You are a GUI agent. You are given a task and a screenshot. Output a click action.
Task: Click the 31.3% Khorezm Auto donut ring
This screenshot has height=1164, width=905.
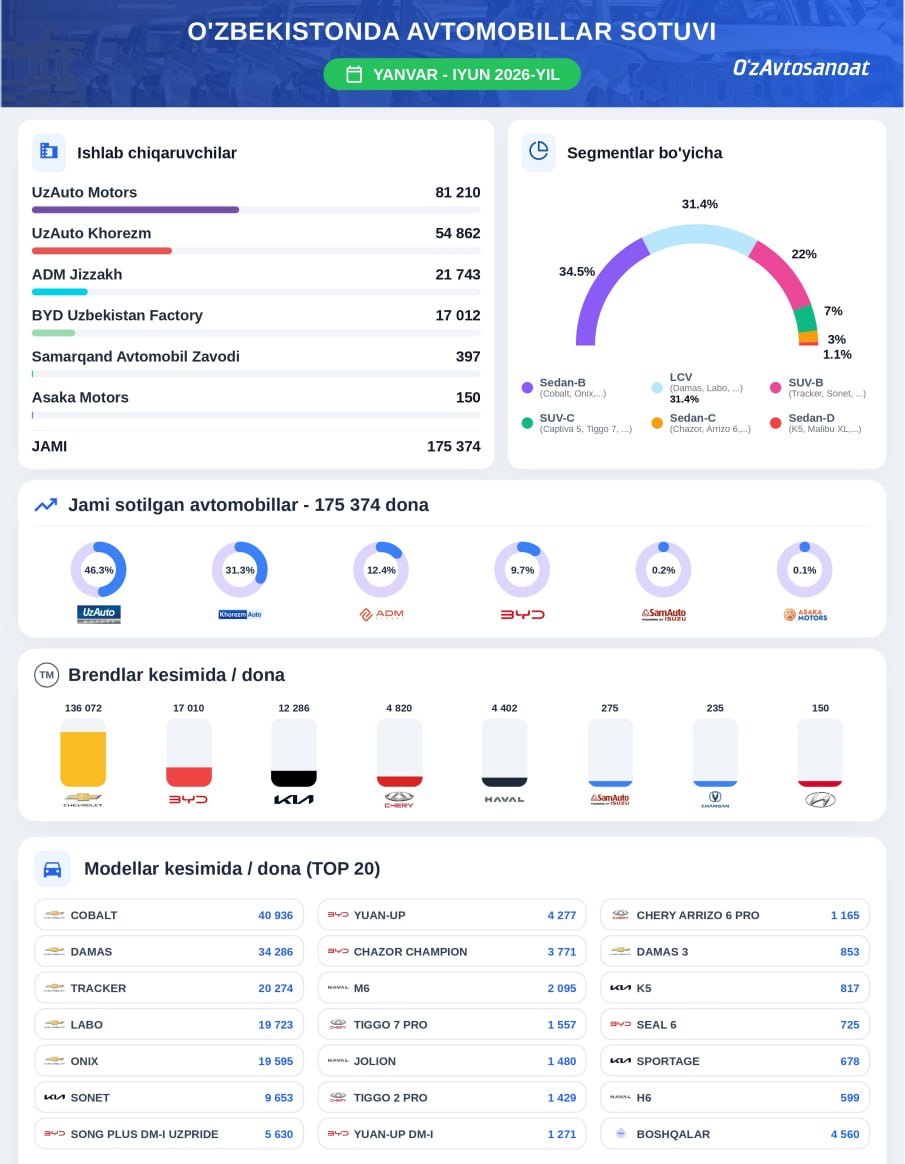click(x=240, y=569)
